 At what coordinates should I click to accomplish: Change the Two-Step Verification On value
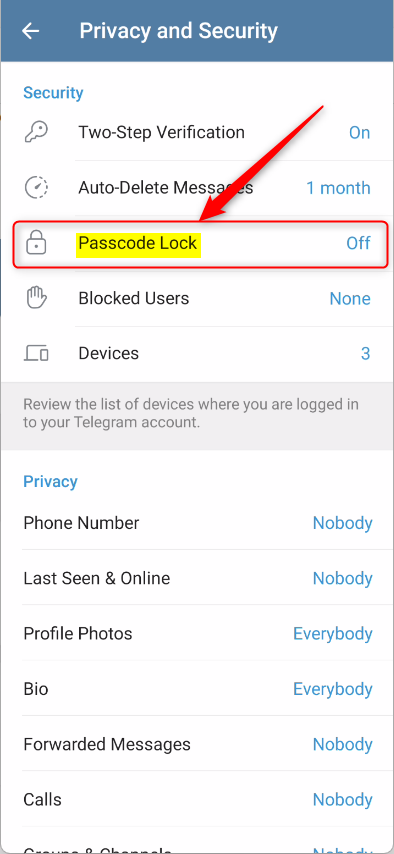(360, 132)
